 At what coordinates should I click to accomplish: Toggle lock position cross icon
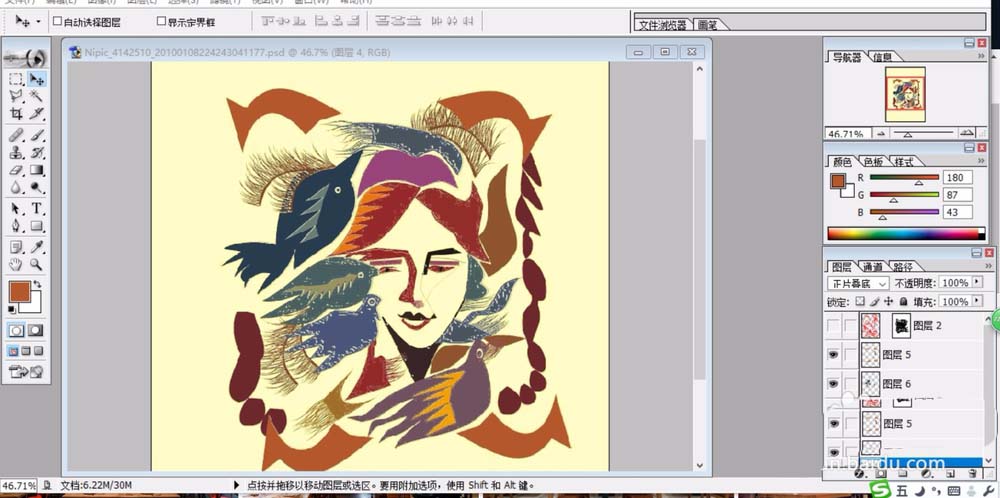pos(888,301)
